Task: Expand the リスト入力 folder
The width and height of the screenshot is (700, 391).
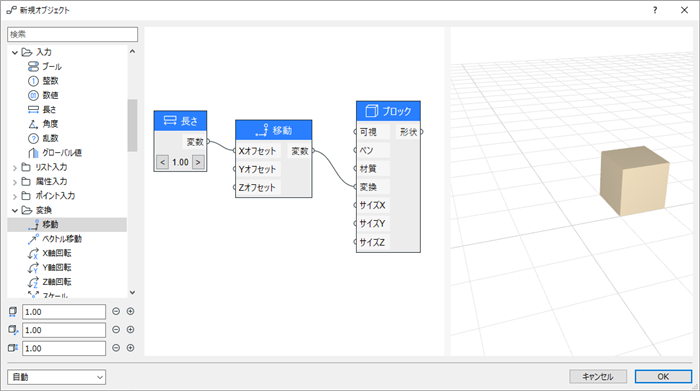Action: pos(15,168)
